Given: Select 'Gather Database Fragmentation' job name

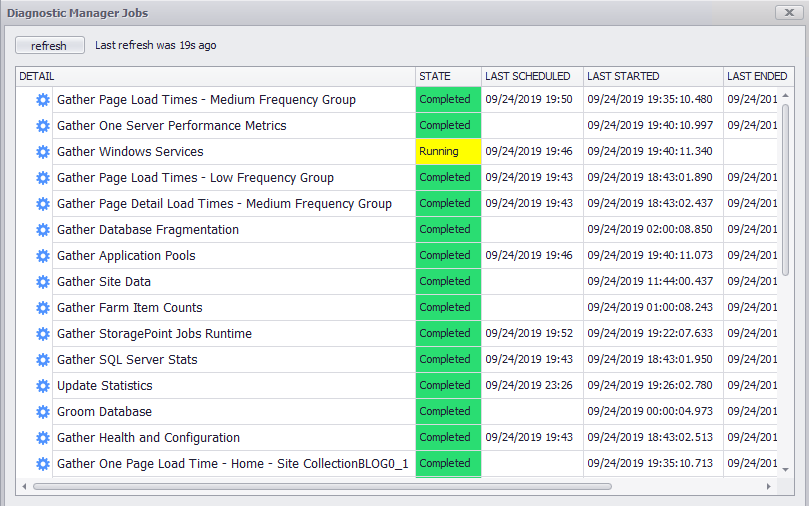Looking at the screenshot, I should [x=148, y=230].
